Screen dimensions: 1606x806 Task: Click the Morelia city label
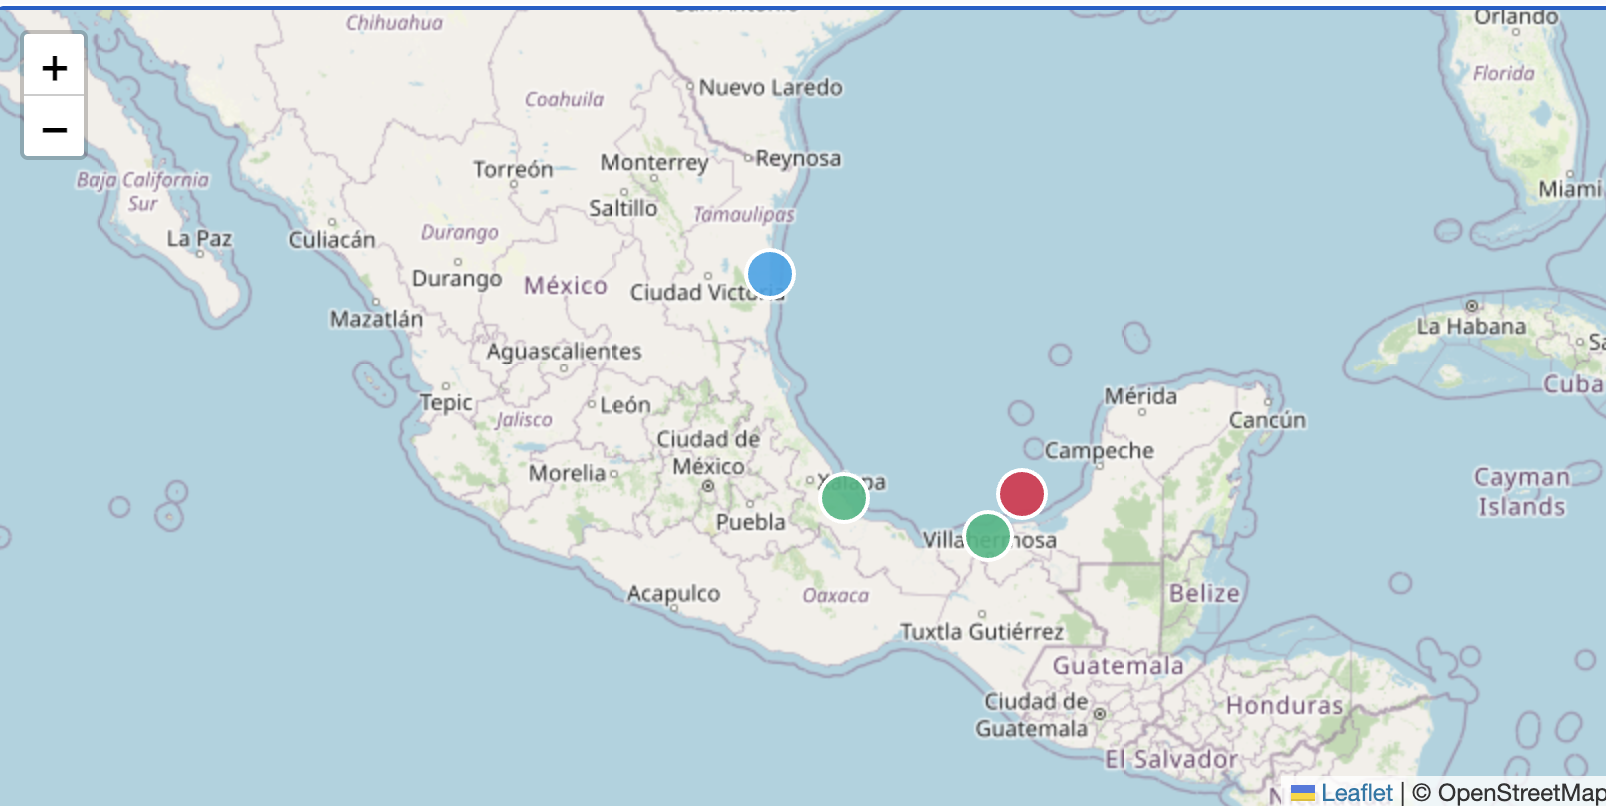[x=567, y=473]
